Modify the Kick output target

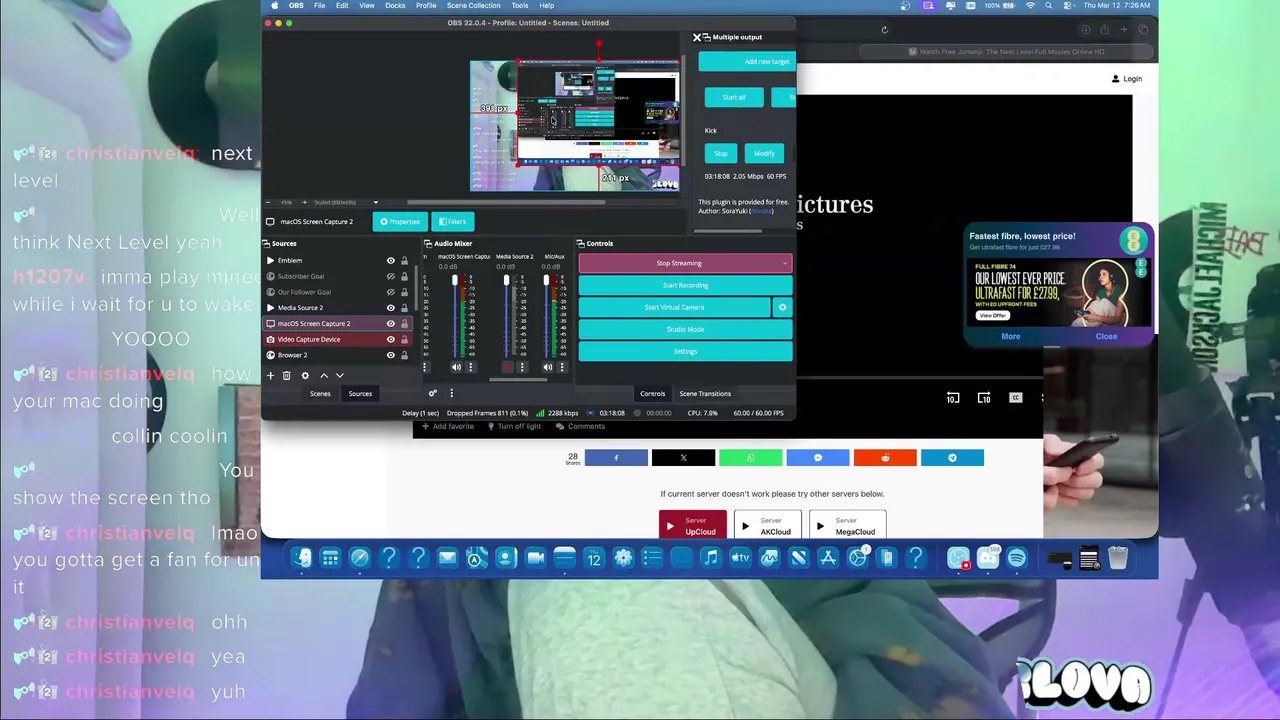point(764,153)
